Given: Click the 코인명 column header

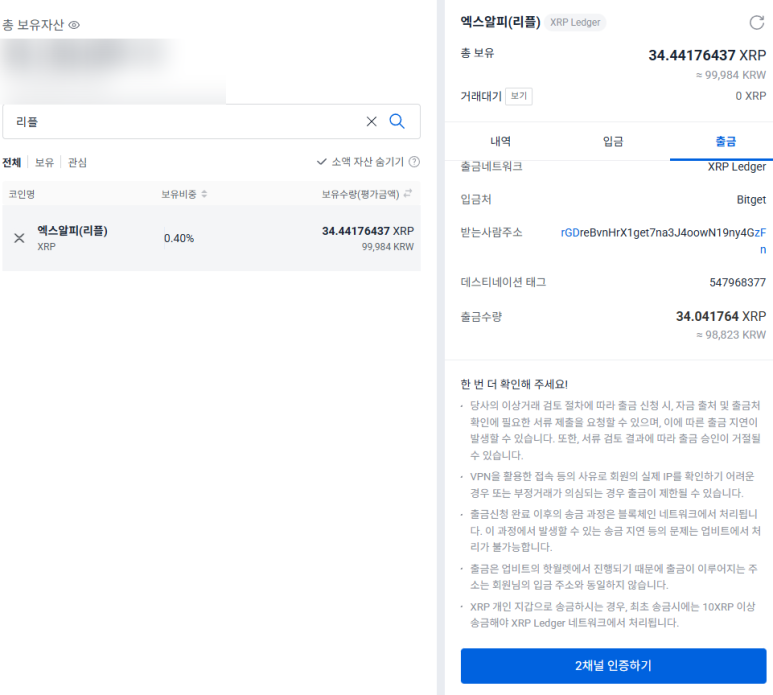Looking at the screenshot, I should (22, 195).
